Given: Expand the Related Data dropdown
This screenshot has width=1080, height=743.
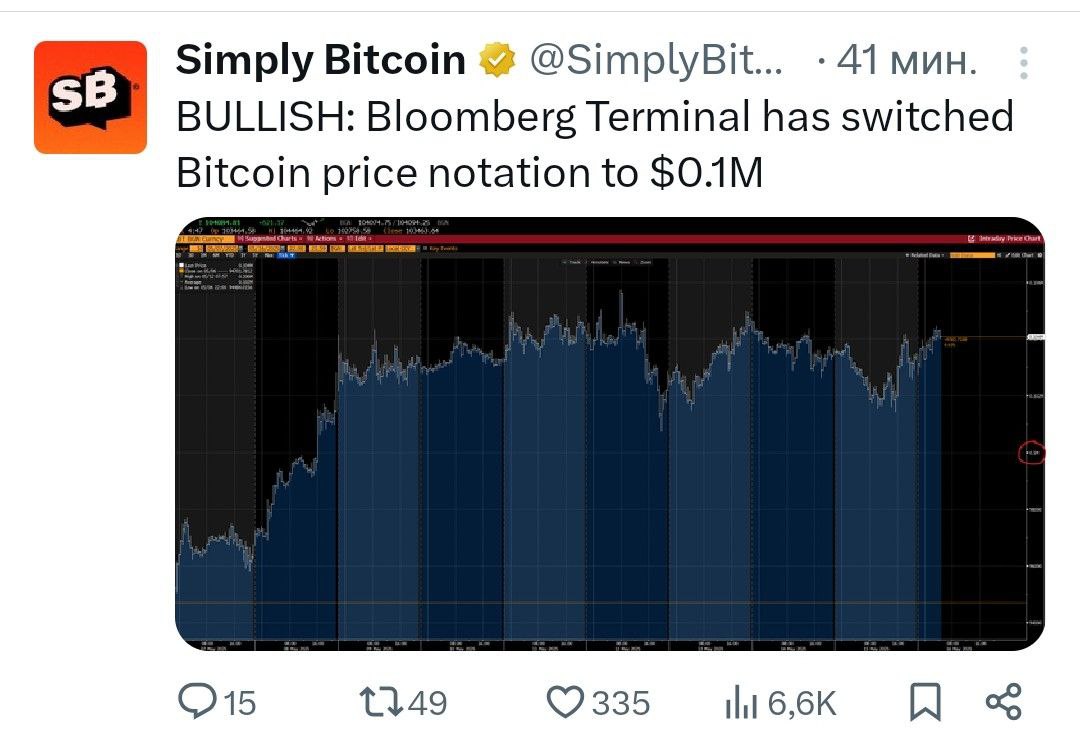Looking at the screenshot, I should 925,255.
